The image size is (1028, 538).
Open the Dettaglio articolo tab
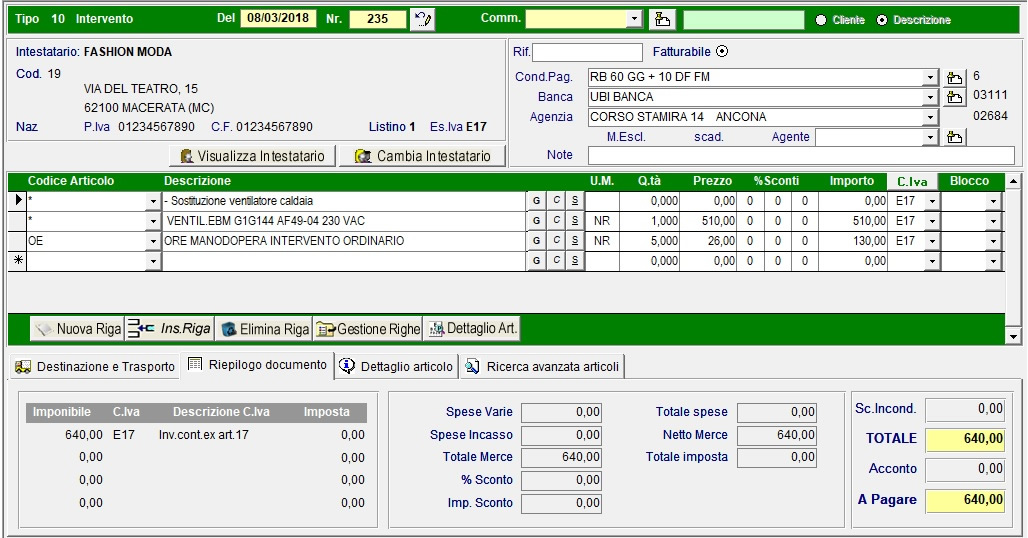pos(397,367)
